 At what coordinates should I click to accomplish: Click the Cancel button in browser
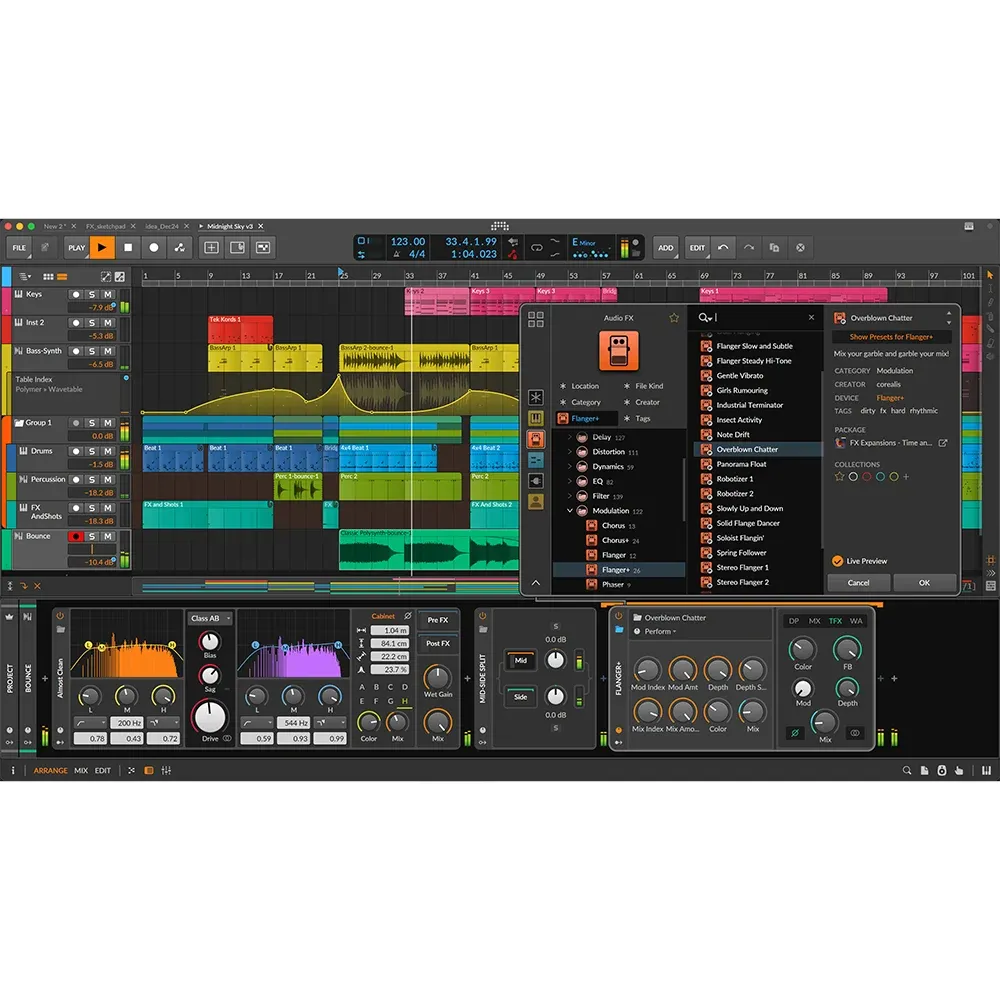(858, 582)
